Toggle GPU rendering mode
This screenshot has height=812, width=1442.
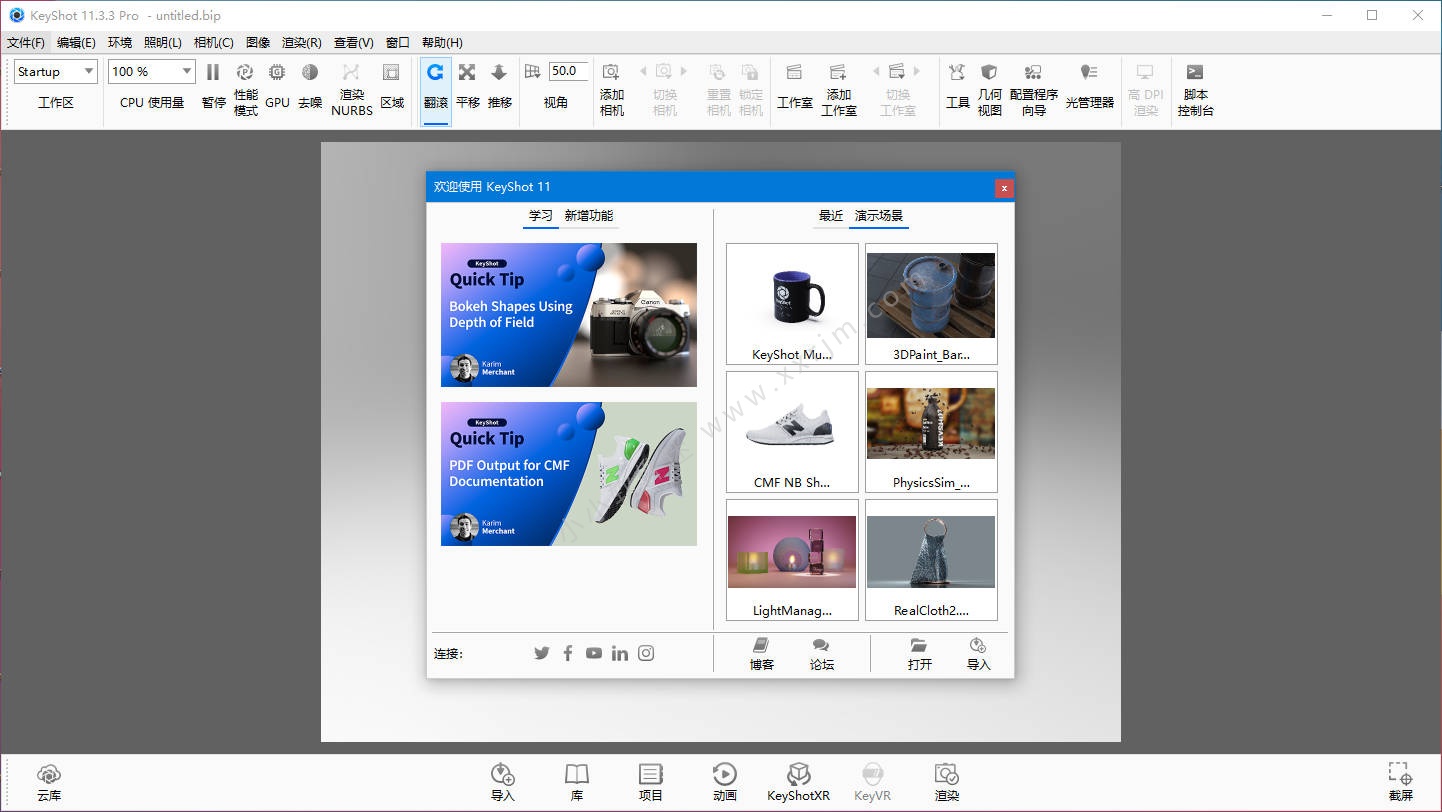(x=277, y=72)
